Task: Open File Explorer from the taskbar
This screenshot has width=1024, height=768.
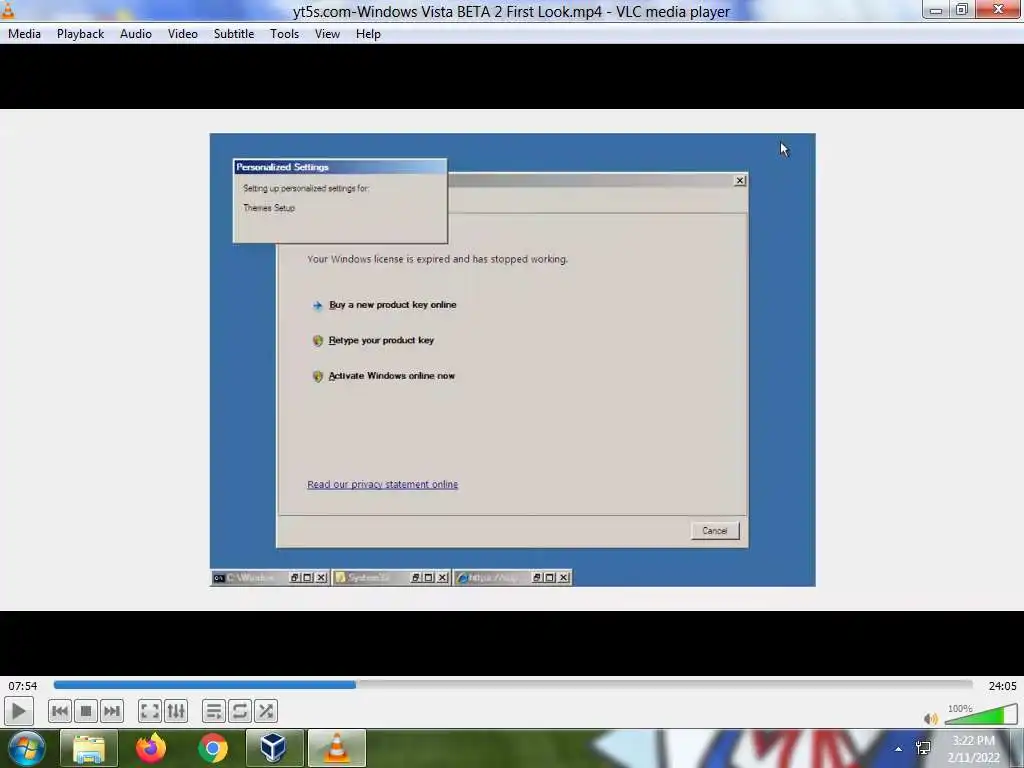Action: click(89, 748)
